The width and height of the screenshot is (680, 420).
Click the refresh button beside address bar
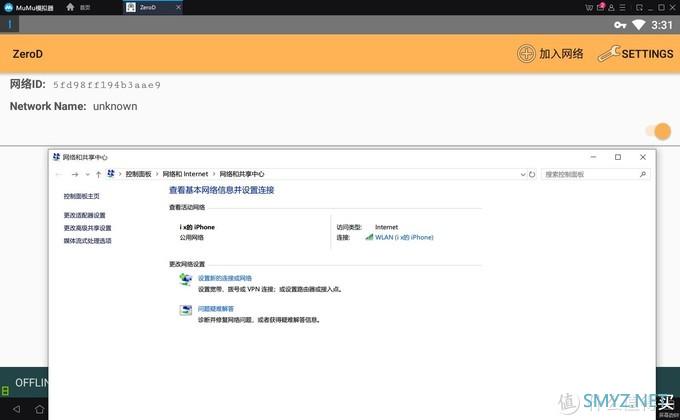pos(532,174)
